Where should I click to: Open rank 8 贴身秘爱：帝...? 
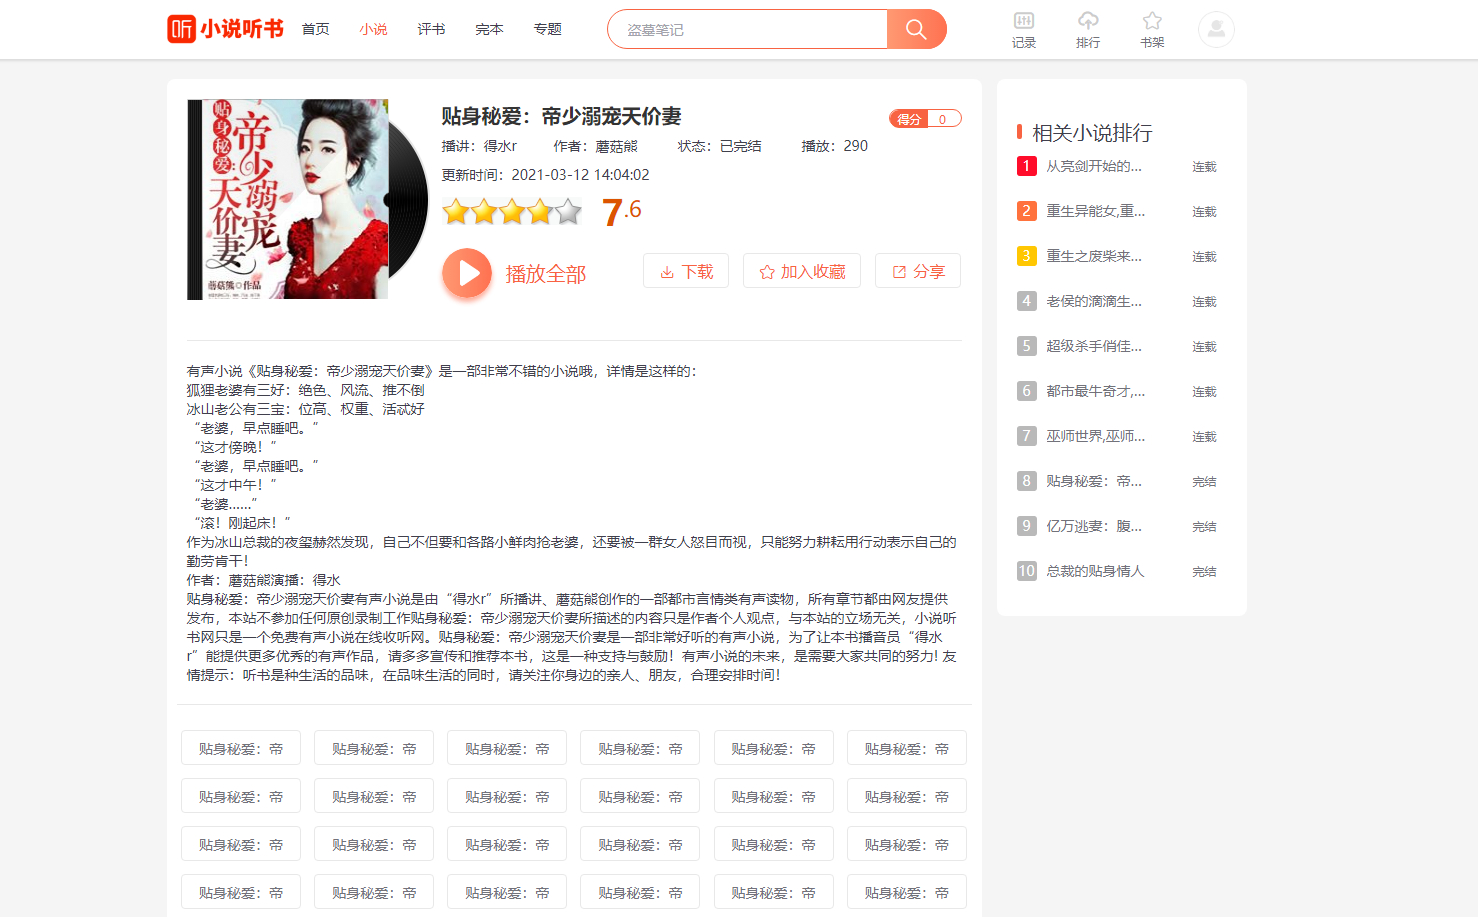pos(1094,481)
